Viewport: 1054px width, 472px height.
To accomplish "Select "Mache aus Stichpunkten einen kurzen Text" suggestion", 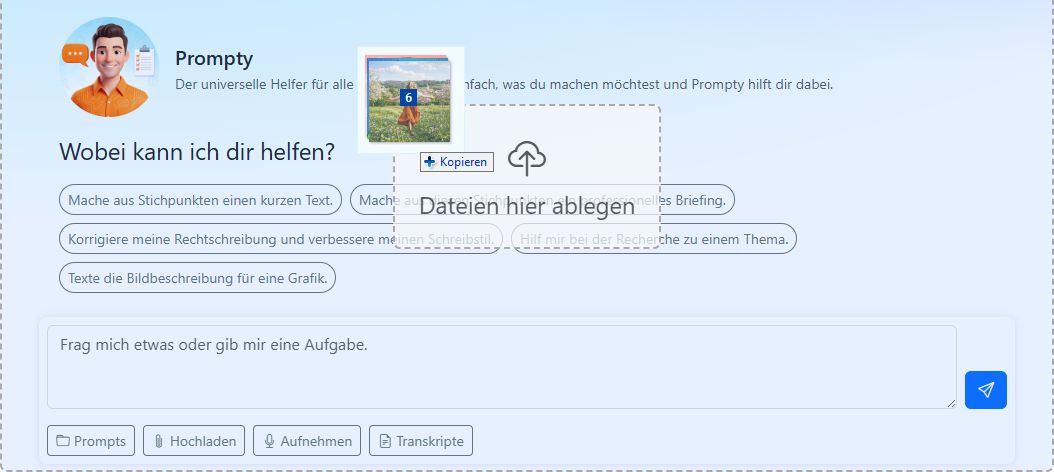I will point(200,200).
